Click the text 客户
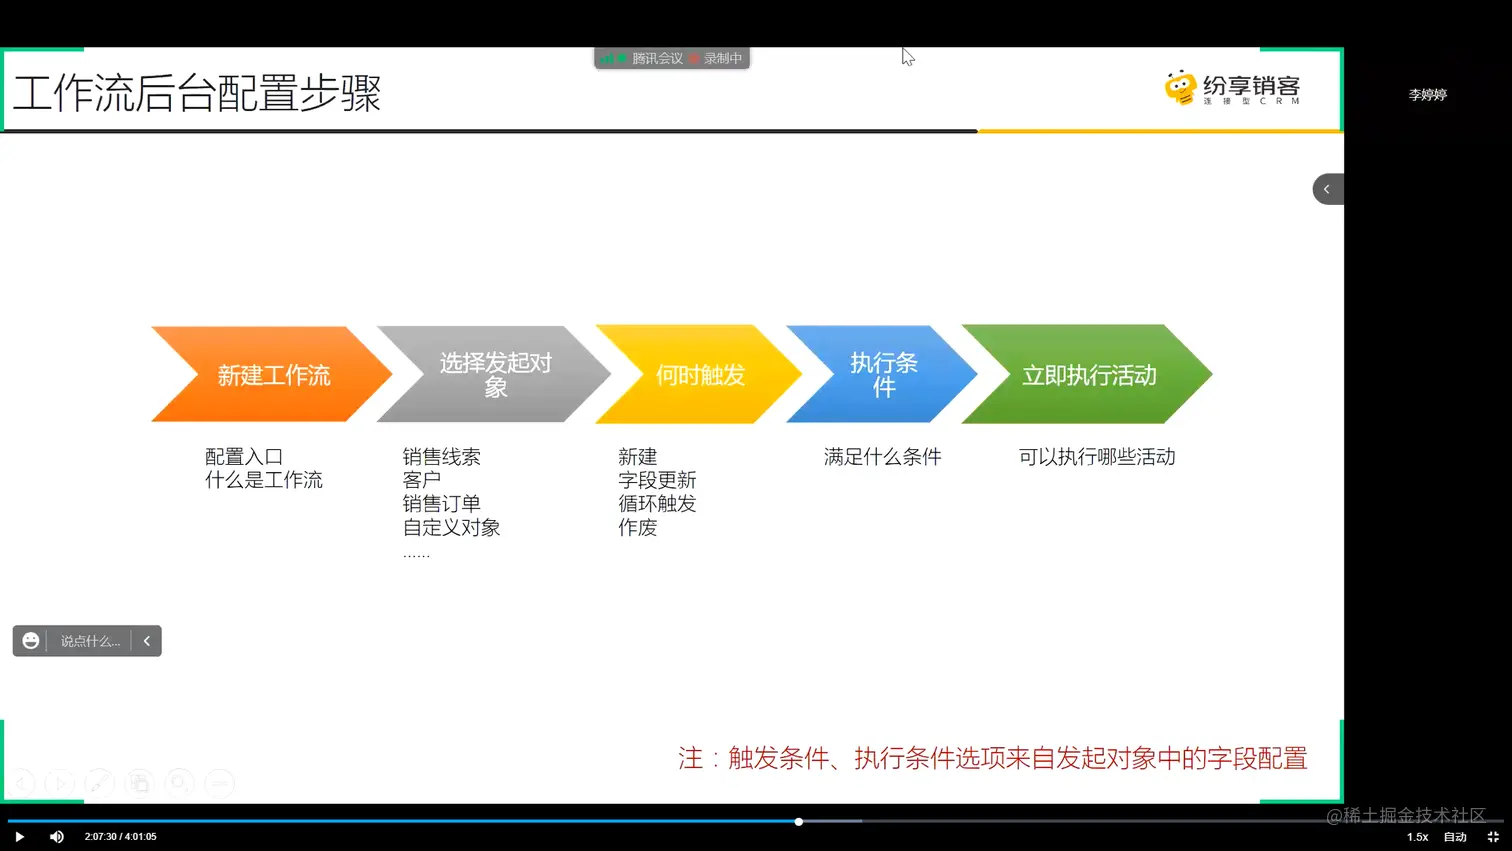The width and height of the screenshot is (1512, 851). point(422,480)
